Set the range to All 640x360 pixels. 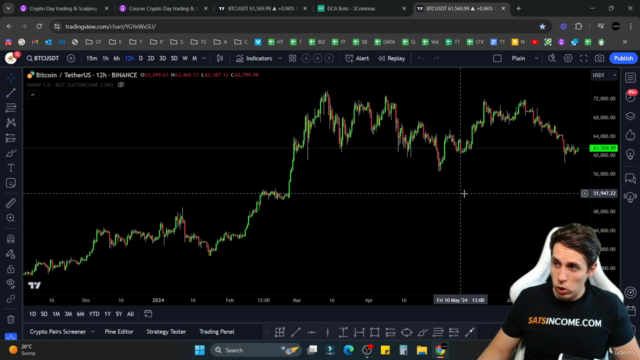[131, 314]
